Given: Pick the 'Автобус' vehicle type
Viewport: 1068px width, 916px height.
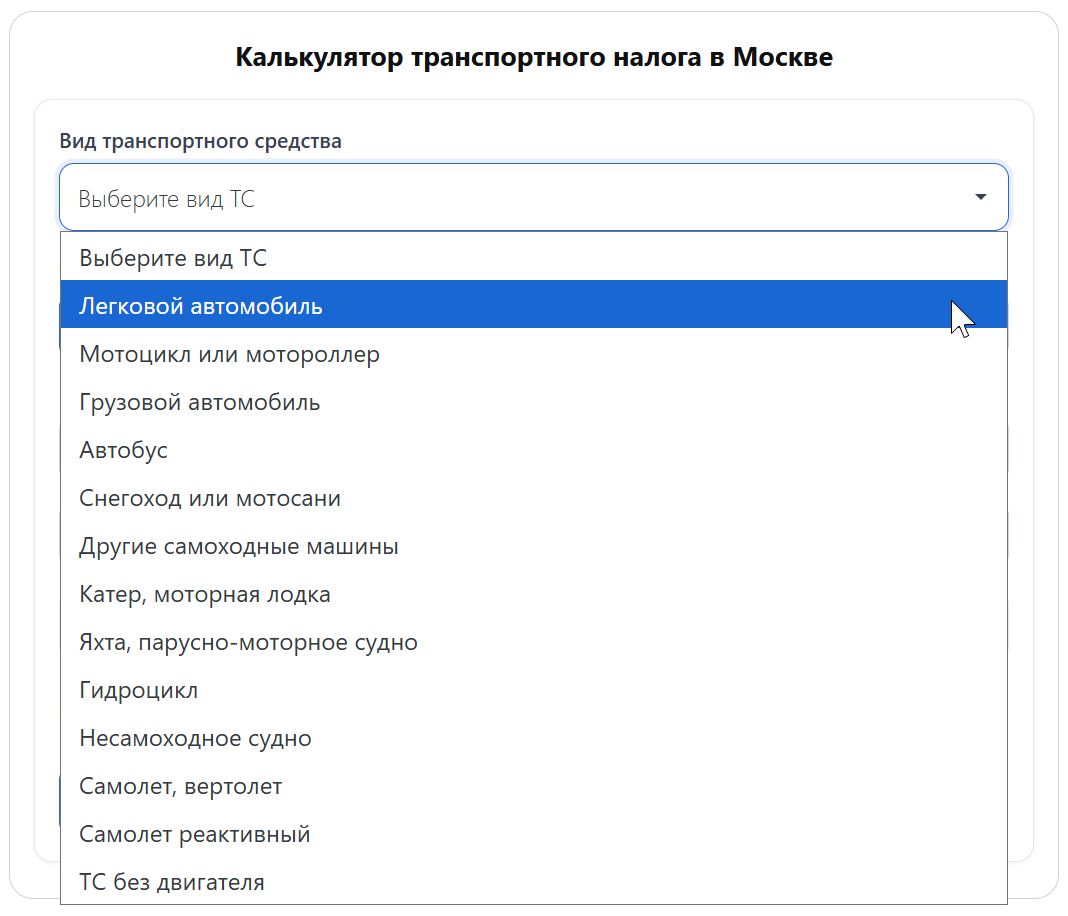Looking at the screenshot, I should 122,450.
